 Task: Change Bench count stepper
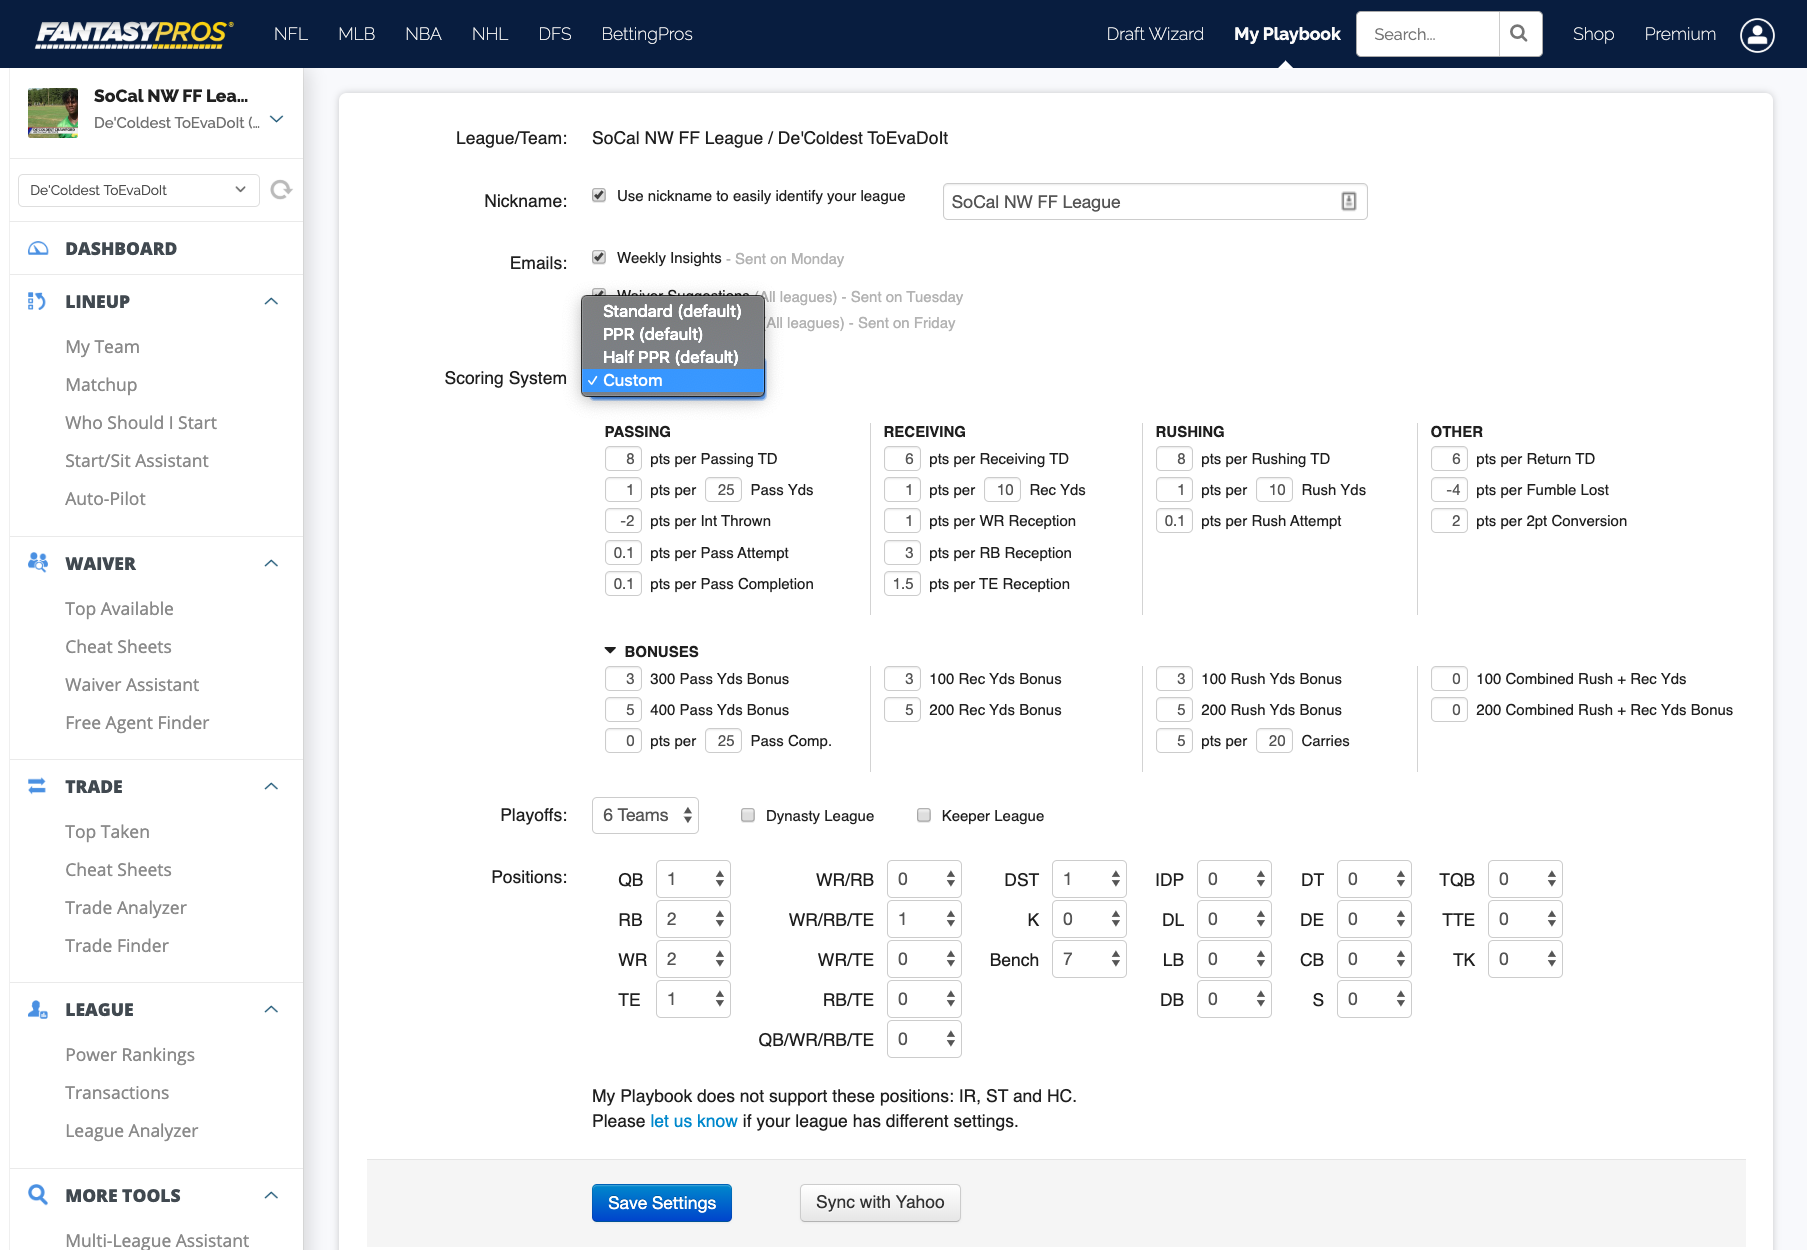tap(1089, 960)
